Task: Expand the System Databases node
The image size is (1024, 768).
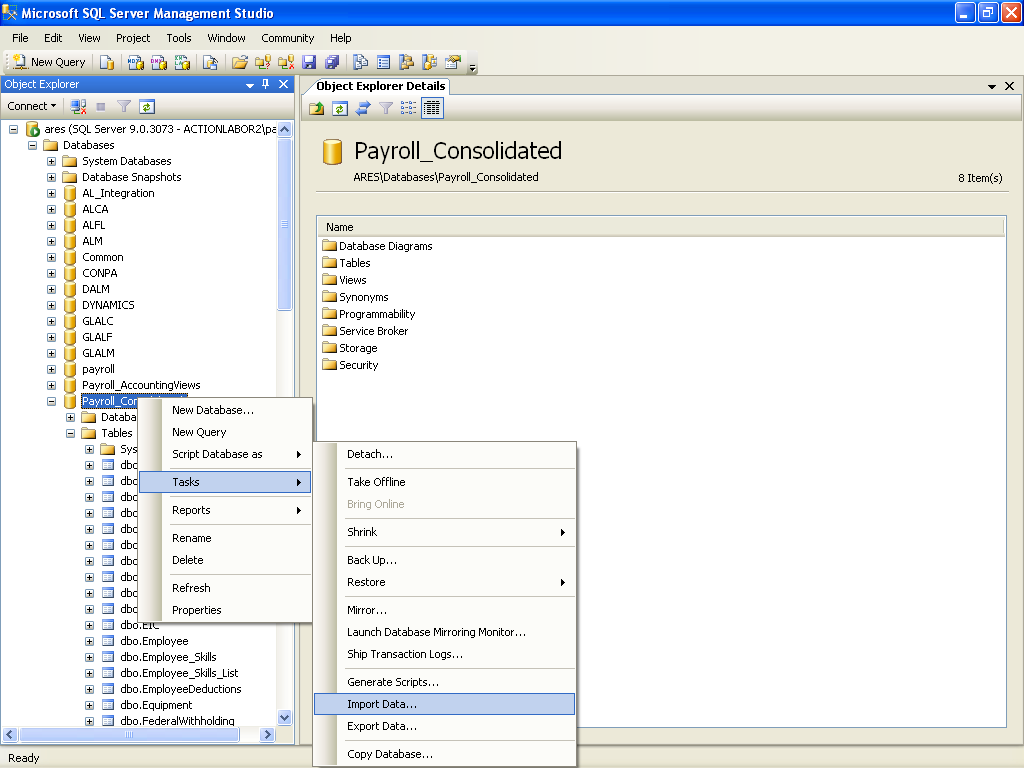Action: pos(51,161)
